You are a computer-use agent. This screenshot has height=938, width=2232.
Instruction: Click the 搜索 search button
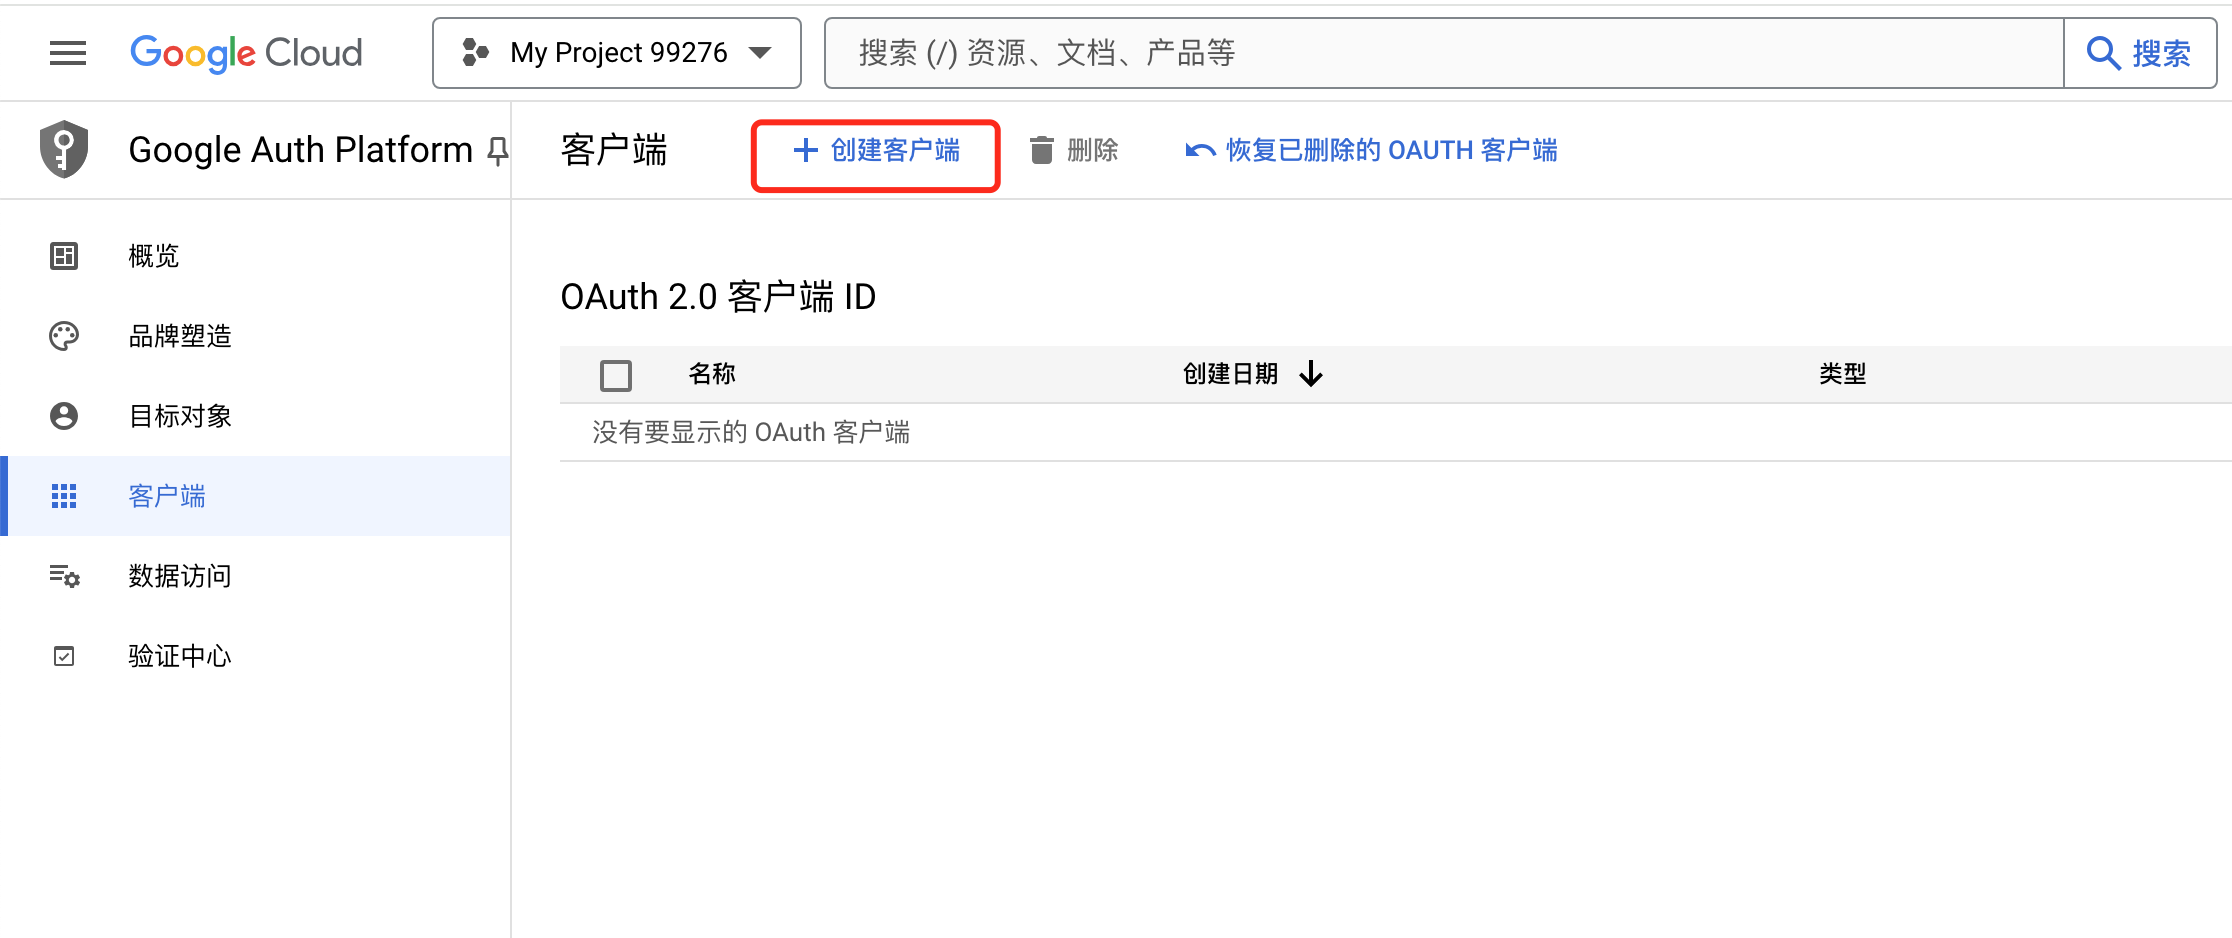coord(2140,53)
